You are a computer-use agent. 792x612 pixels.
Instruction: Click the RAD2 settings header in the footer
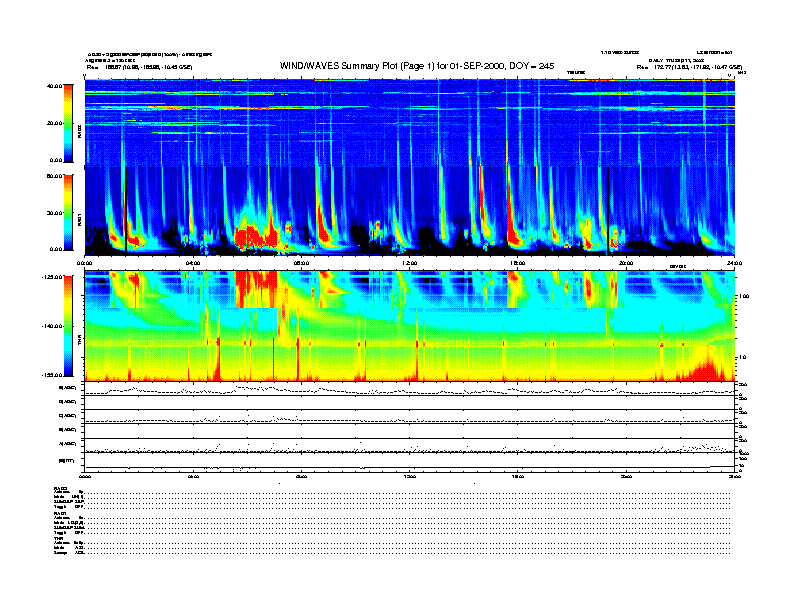[x=61, y=488]
